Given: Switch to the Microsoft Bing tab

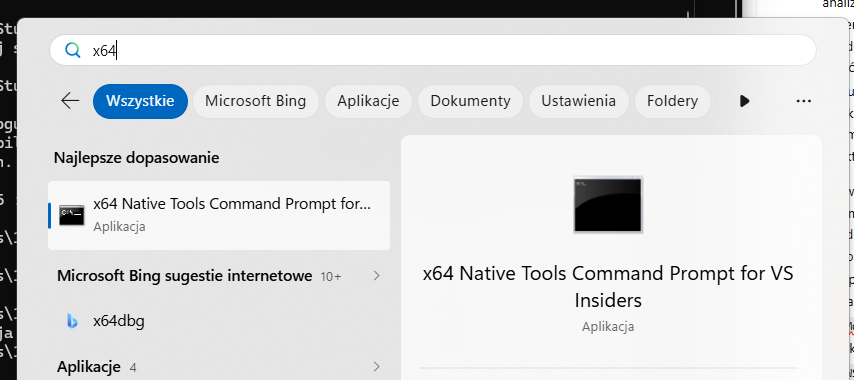Looking at the screenshot, I should point(255,101).
